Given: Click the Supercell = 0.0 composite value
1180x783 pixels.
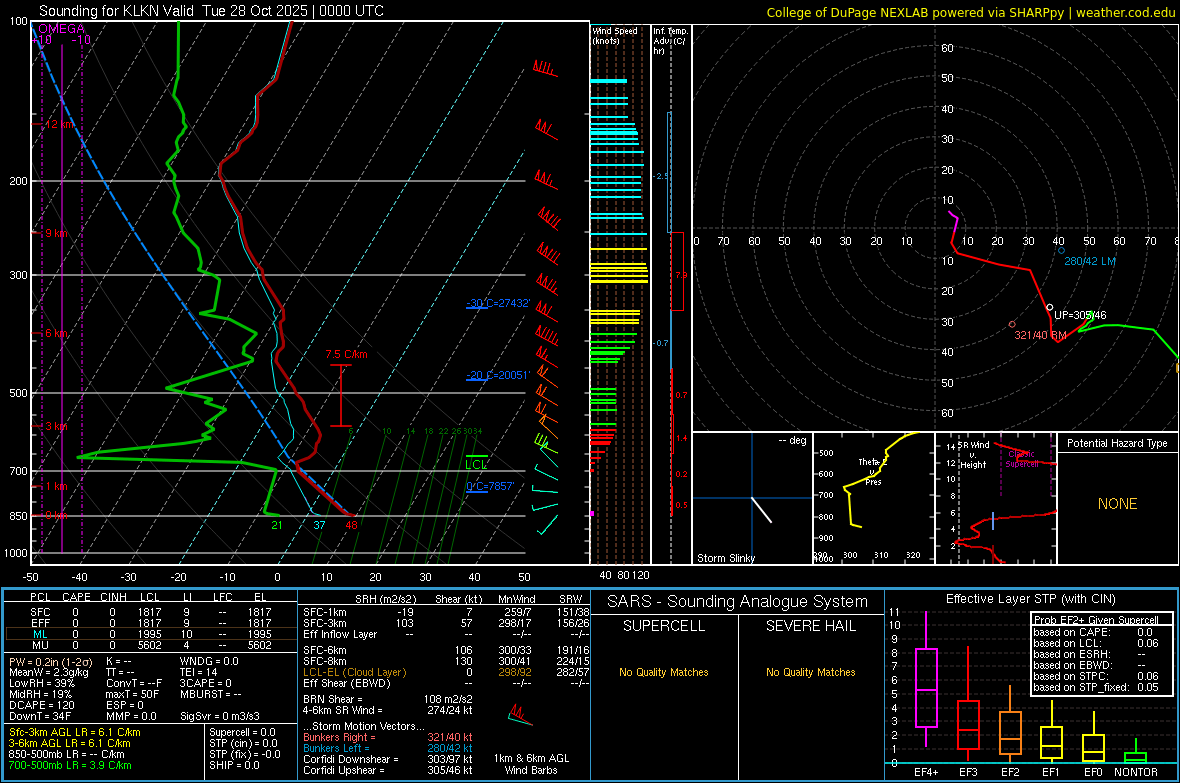Looking at the screenshot, I should pyautogui.click(x=242, y=732).
